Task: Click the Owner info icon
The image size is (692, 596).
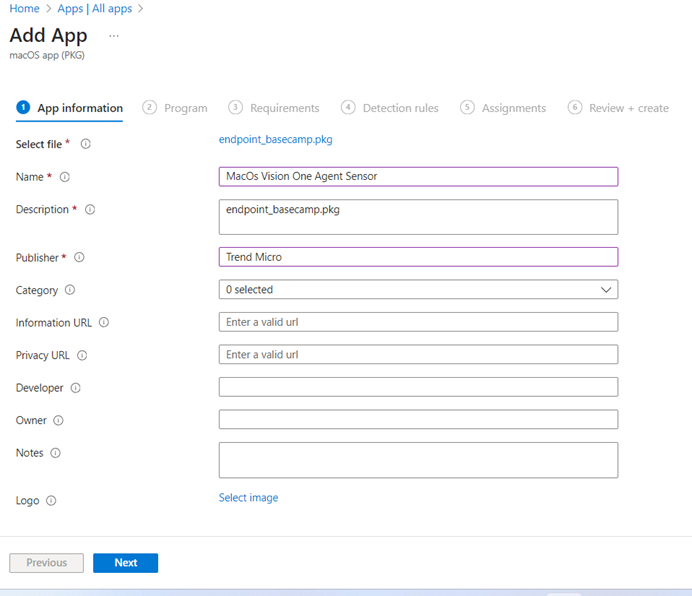Action: [x=58, y=420]
